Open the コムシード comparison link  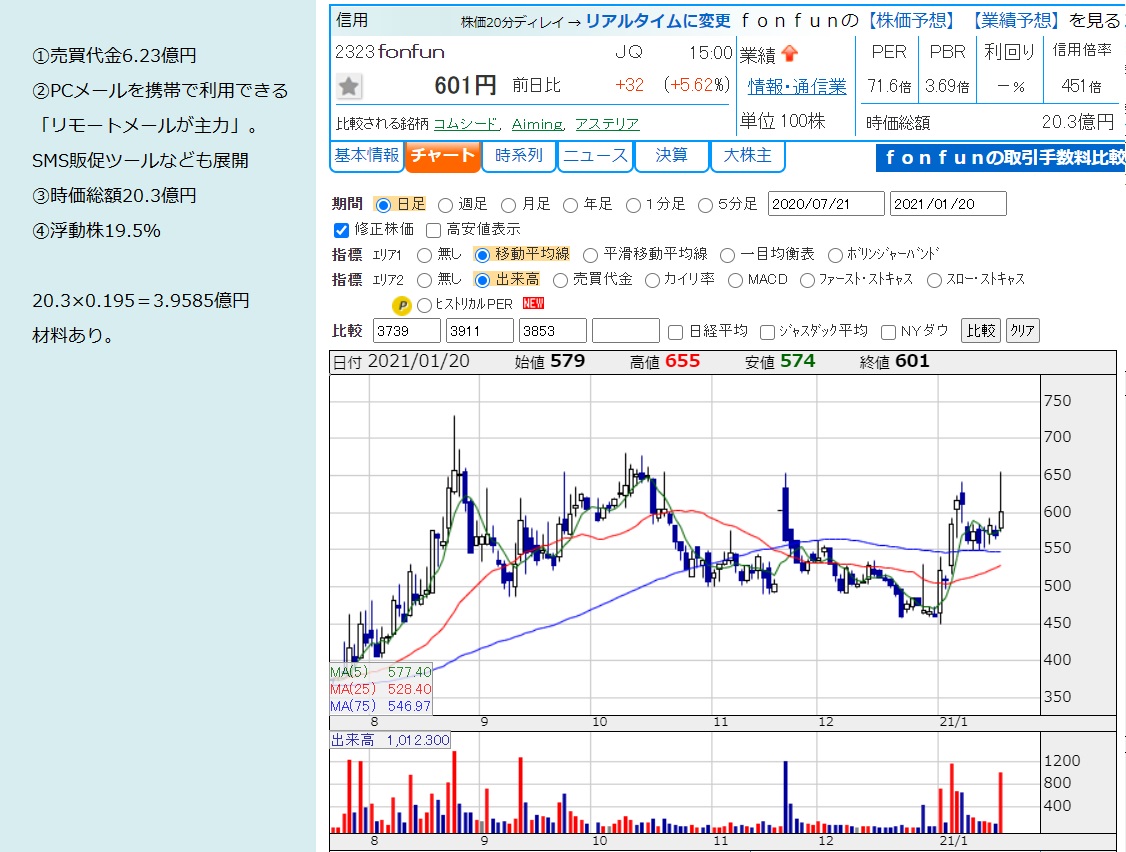point(465,124)
